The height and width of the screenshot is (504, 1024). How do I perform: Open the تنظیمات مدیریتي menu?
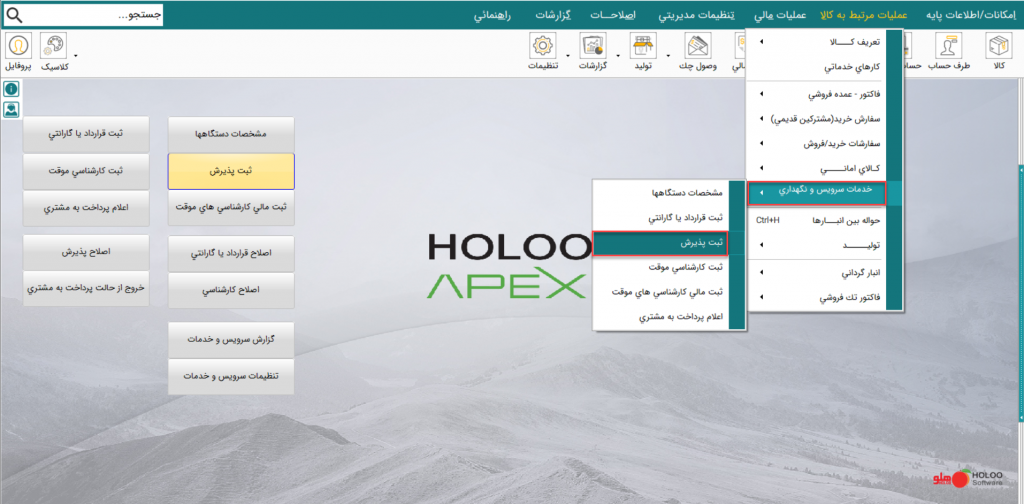[696, 14]
